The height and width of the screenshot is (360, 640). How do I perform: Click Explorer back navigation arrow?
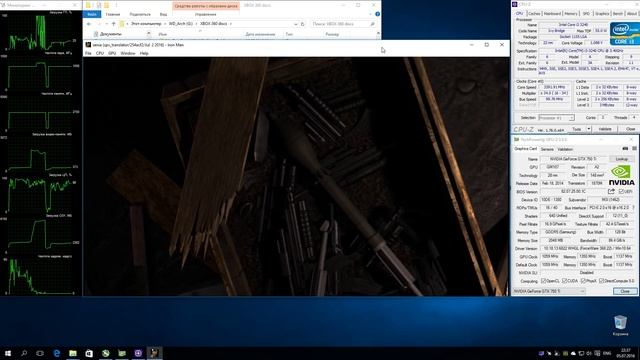coord(89,24)
